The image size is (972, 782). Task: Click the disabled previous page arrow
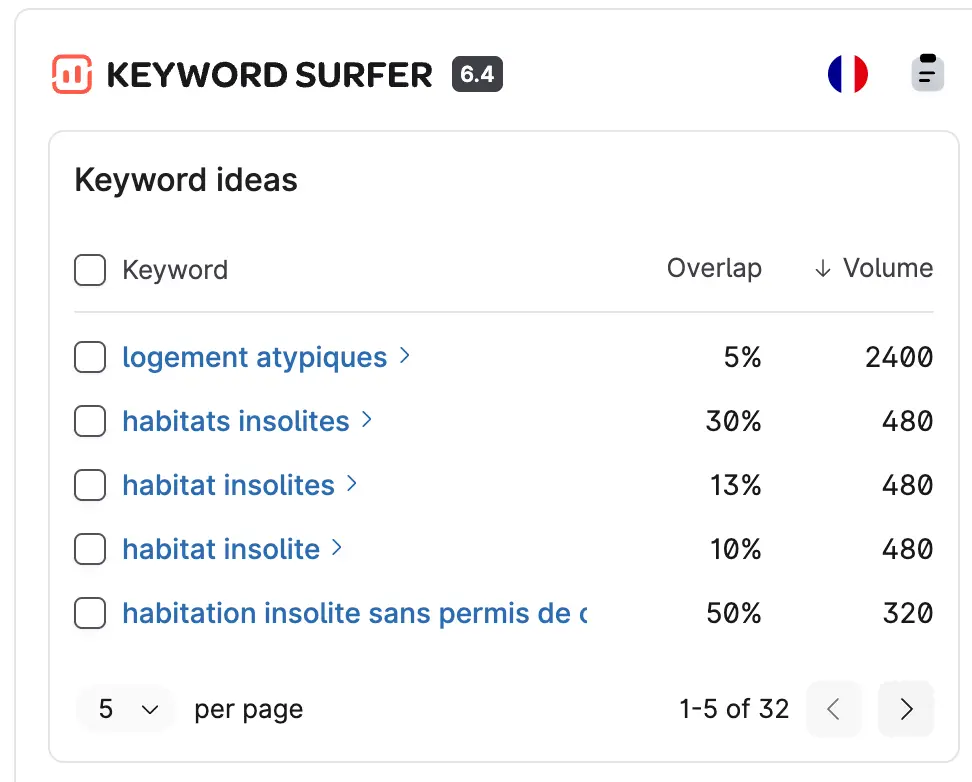(834, 709)
